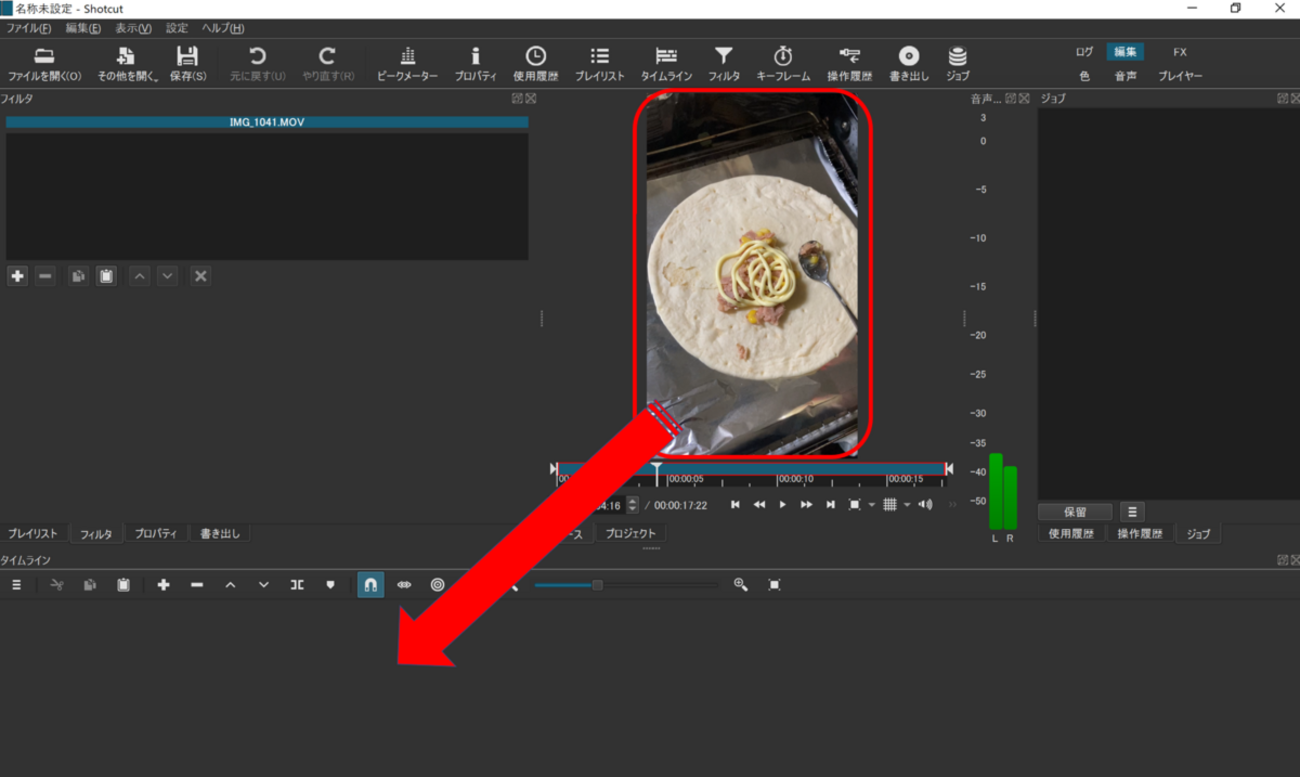The height and width of the screenshot is (777, 1300).
Task: Click the Keyframes (キーフレーム) toolbar icon
Action: [x=783, y=63]
